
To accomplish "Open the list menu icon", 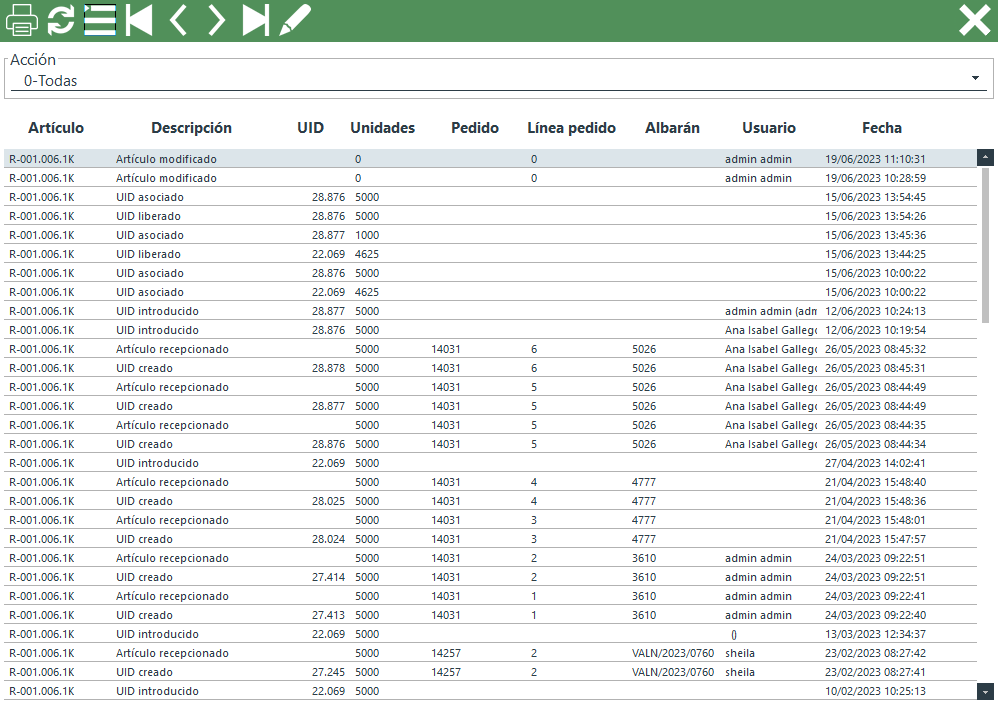I will (100, 20).
